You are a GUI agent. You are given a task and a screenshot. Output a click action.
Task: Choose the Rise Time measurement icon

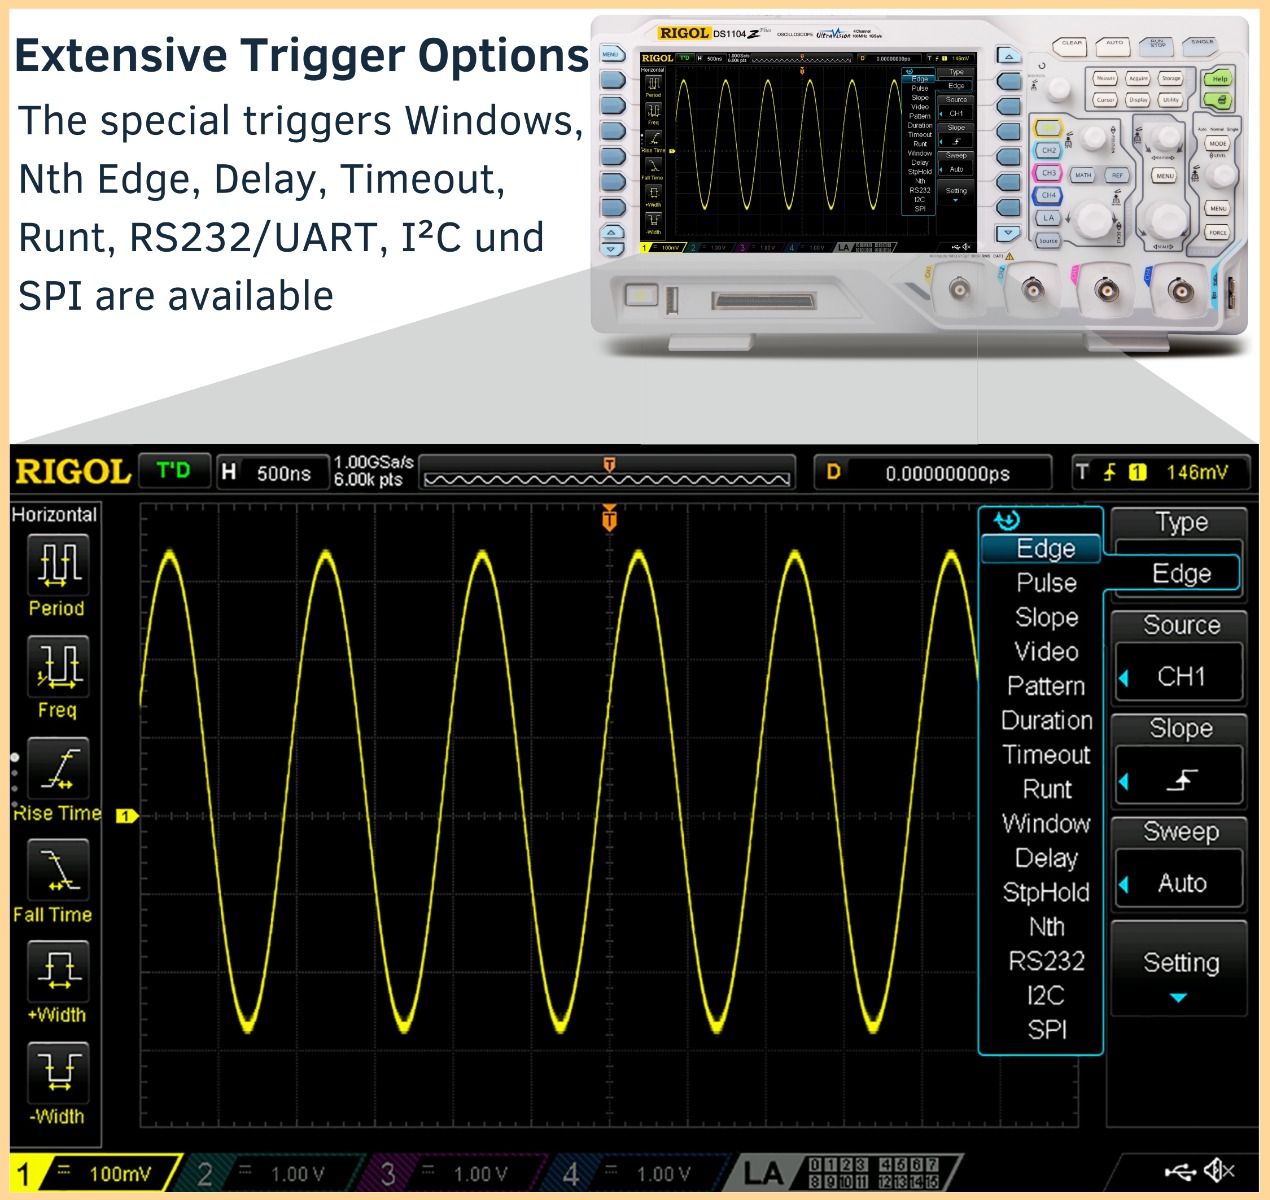tap(58, 768)
